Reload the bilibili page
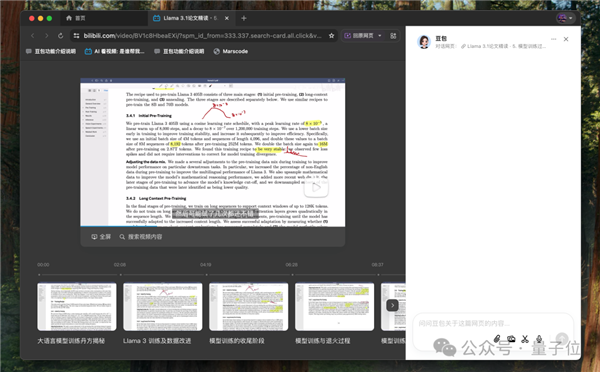The height and width of the screenshot is (372, 600). pyautogui.click(x=60, y=36)
